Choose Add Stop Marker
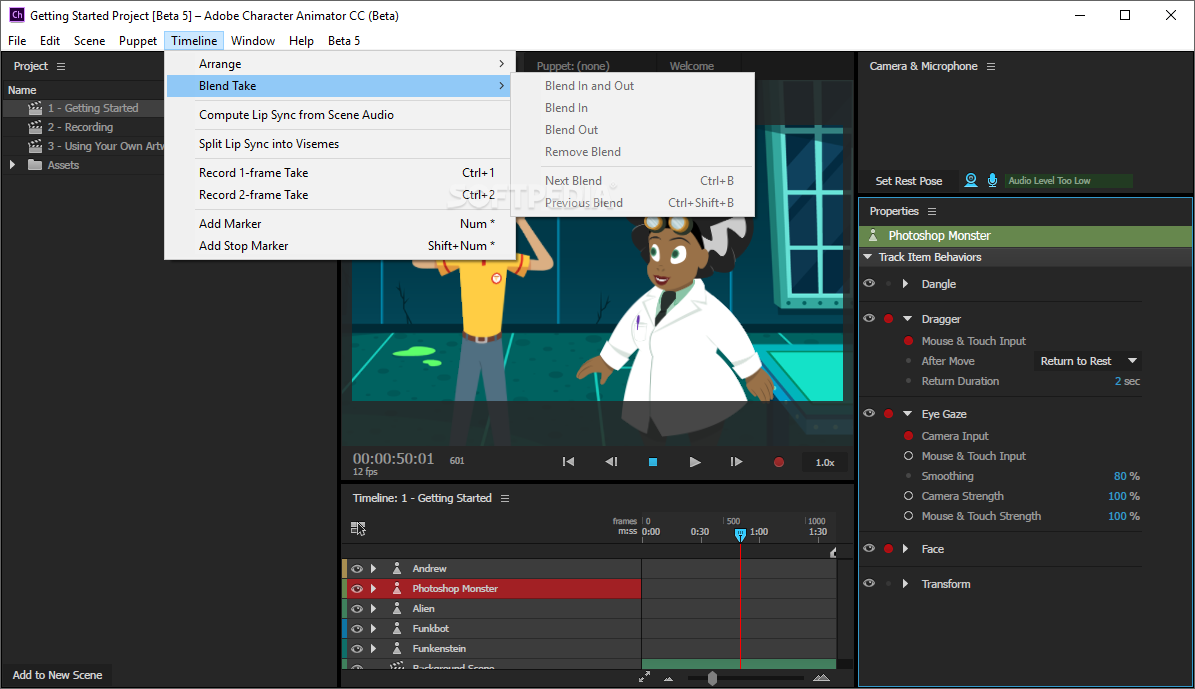Image resolution: width=1195 pixels, height=689 pixels. [x=340, y=246]
